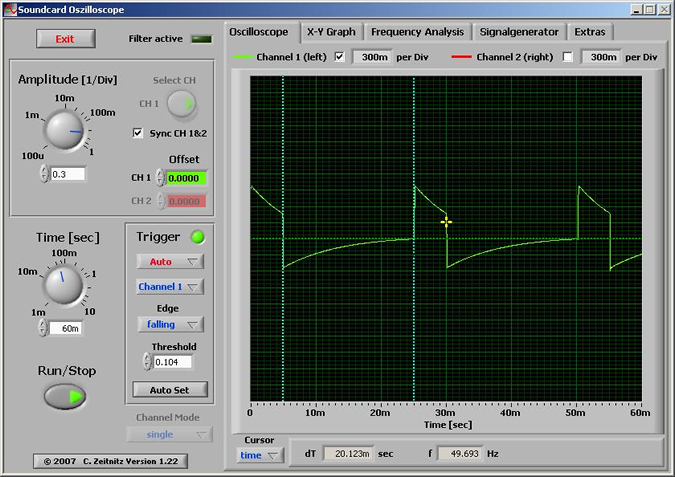This screenshot has width=675, height=477.
Task: Click the Threshold value input field
Action: [173, 362]
